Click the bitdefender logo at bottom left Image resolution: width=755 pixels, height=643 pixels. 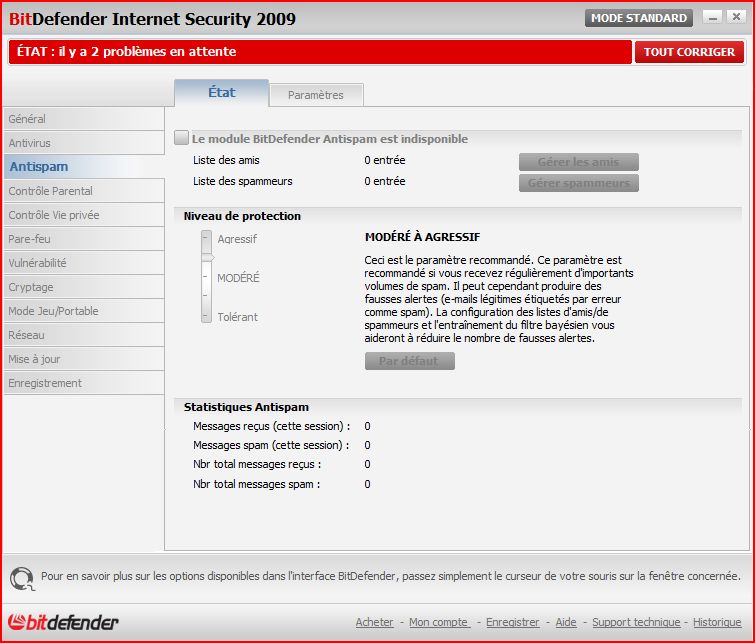pyautogui.click(x=63, y=622)
